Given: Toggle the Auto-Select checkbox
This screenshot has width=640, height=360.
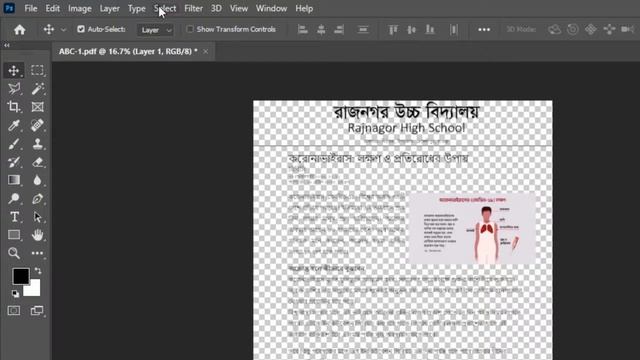Looking at the screenshot, I should tap(81, 29).
